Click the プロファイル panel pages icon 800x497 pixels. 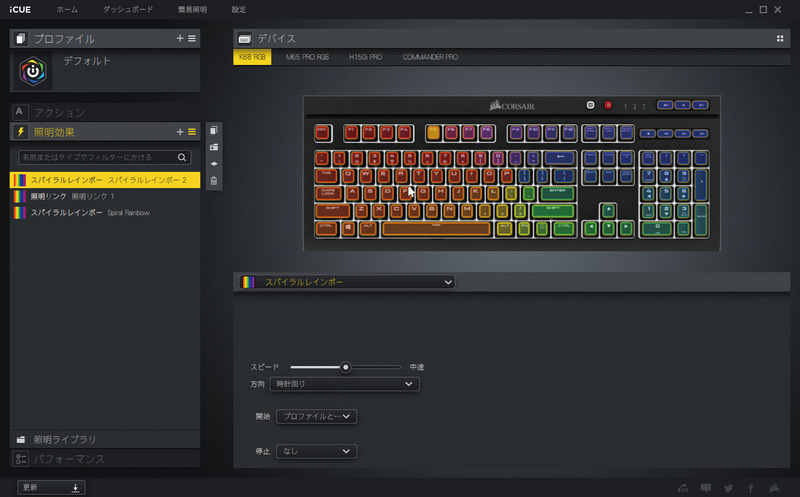tap(20, 38)
